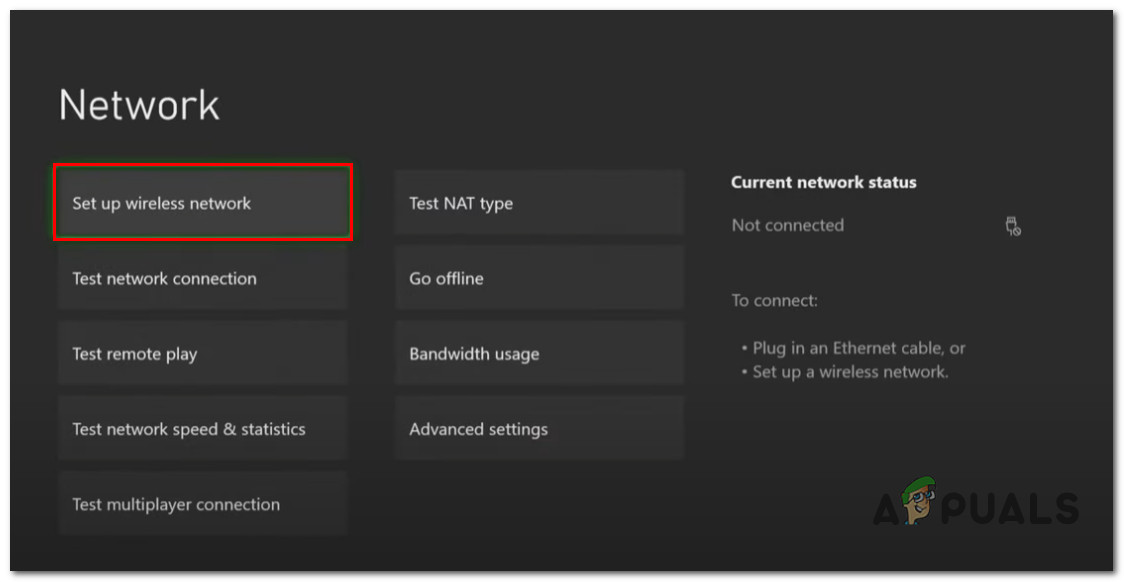Select the red-highlighted wireless network tile
This screenshot has height=582, width=1124.
click(202, 202)
